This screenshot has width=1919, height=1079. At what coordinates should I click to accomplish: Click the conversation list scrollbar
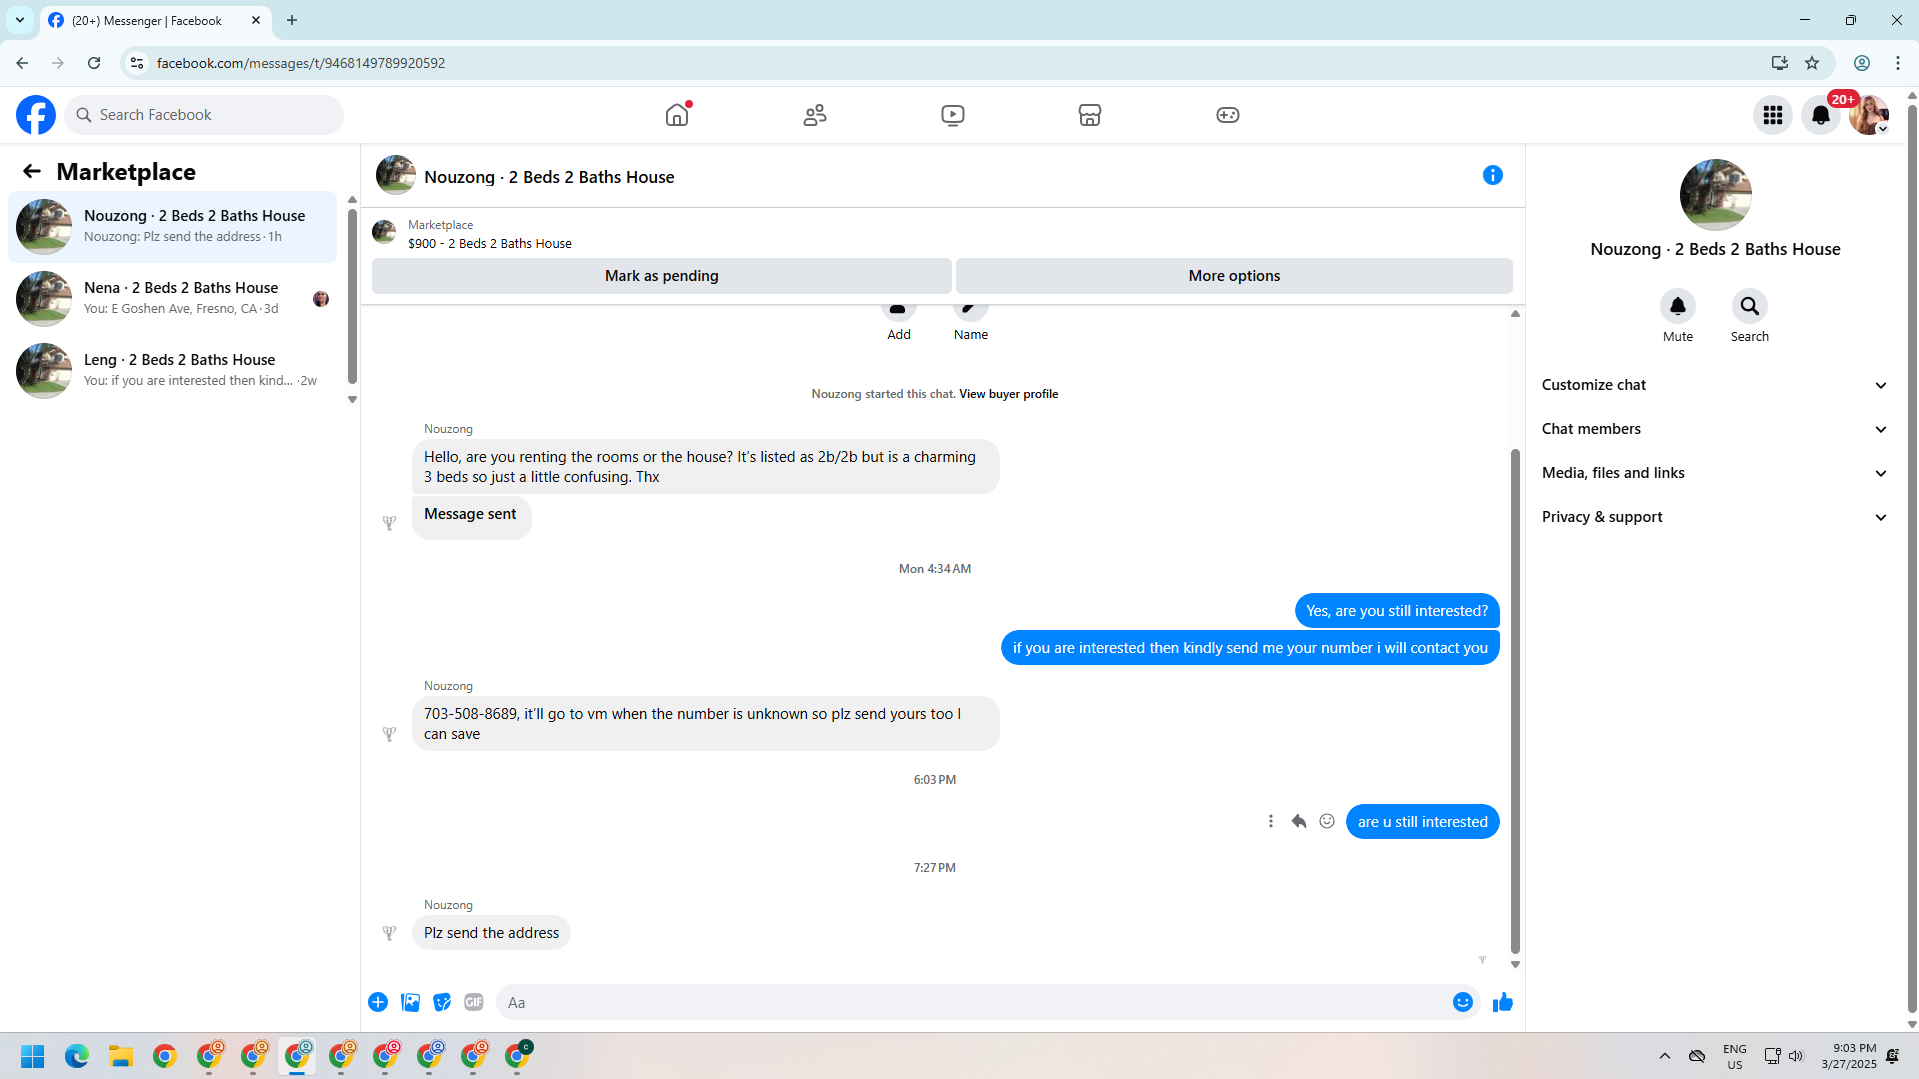tap(352, 296)
